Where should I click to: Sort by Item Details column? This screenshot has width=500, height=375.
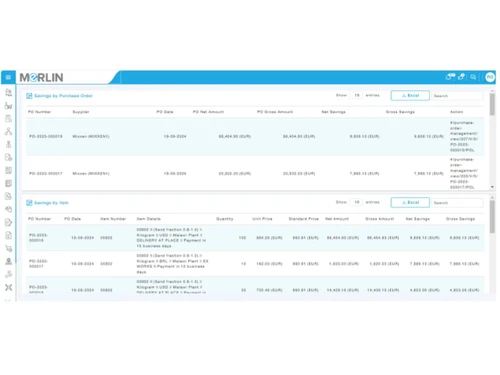tap(149, 219)
